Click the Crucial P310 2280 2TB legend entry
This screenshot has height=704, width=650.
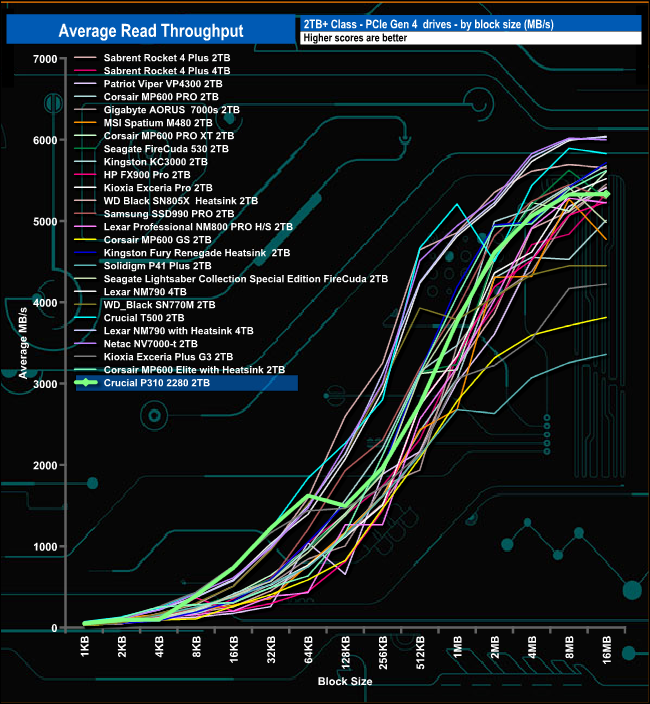click(x=187, y=383)
